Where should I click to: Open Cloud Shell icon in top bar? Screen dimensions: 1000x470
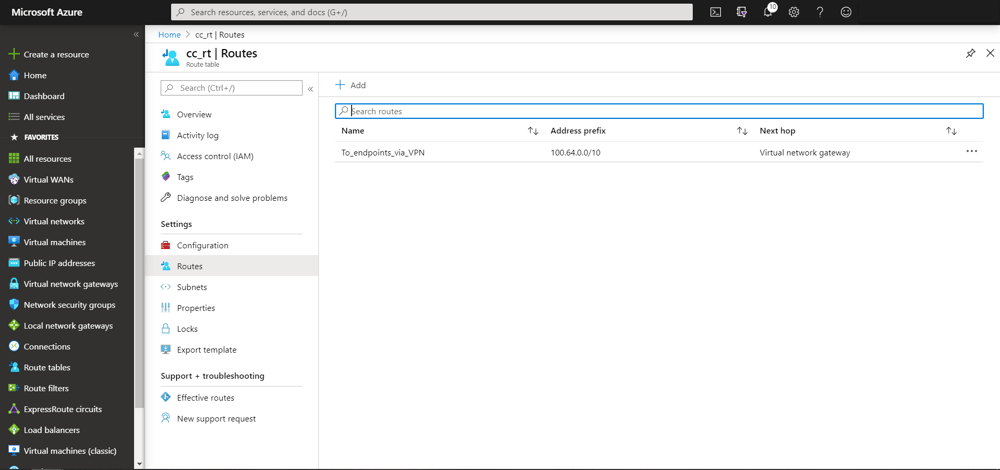(x=716, y=12)
